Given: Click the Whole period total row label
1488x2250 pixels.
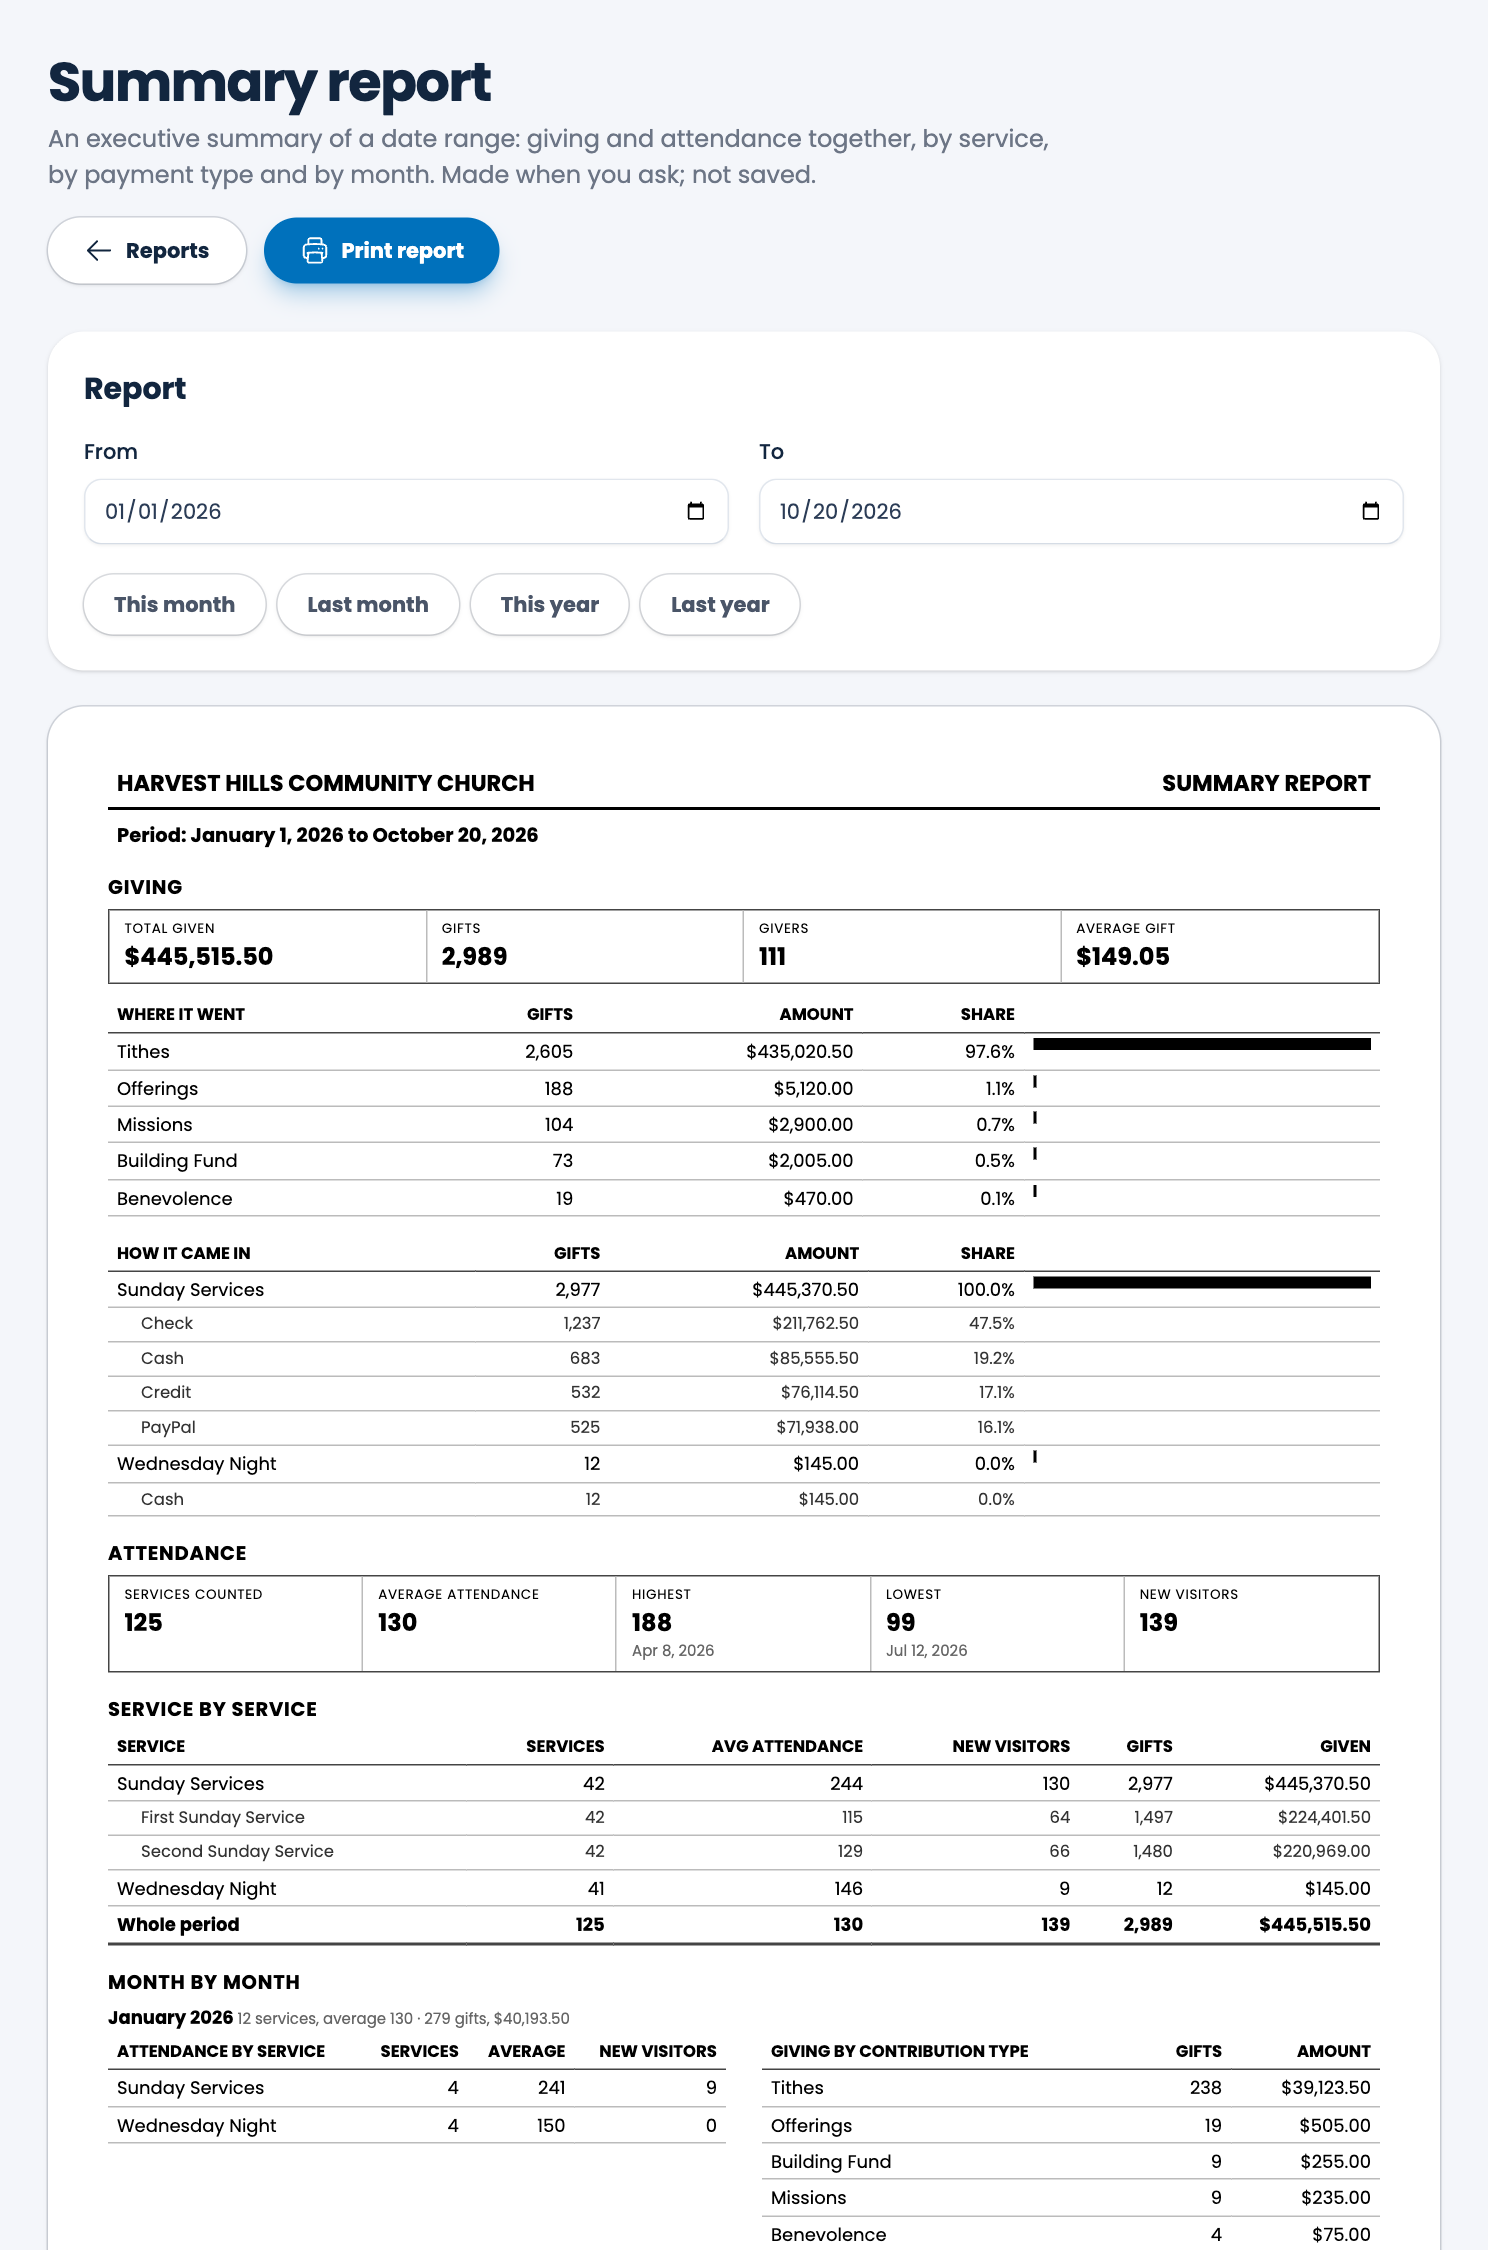Looking at the screenshot, I should pyautogui.click(x=178, y=1925).
